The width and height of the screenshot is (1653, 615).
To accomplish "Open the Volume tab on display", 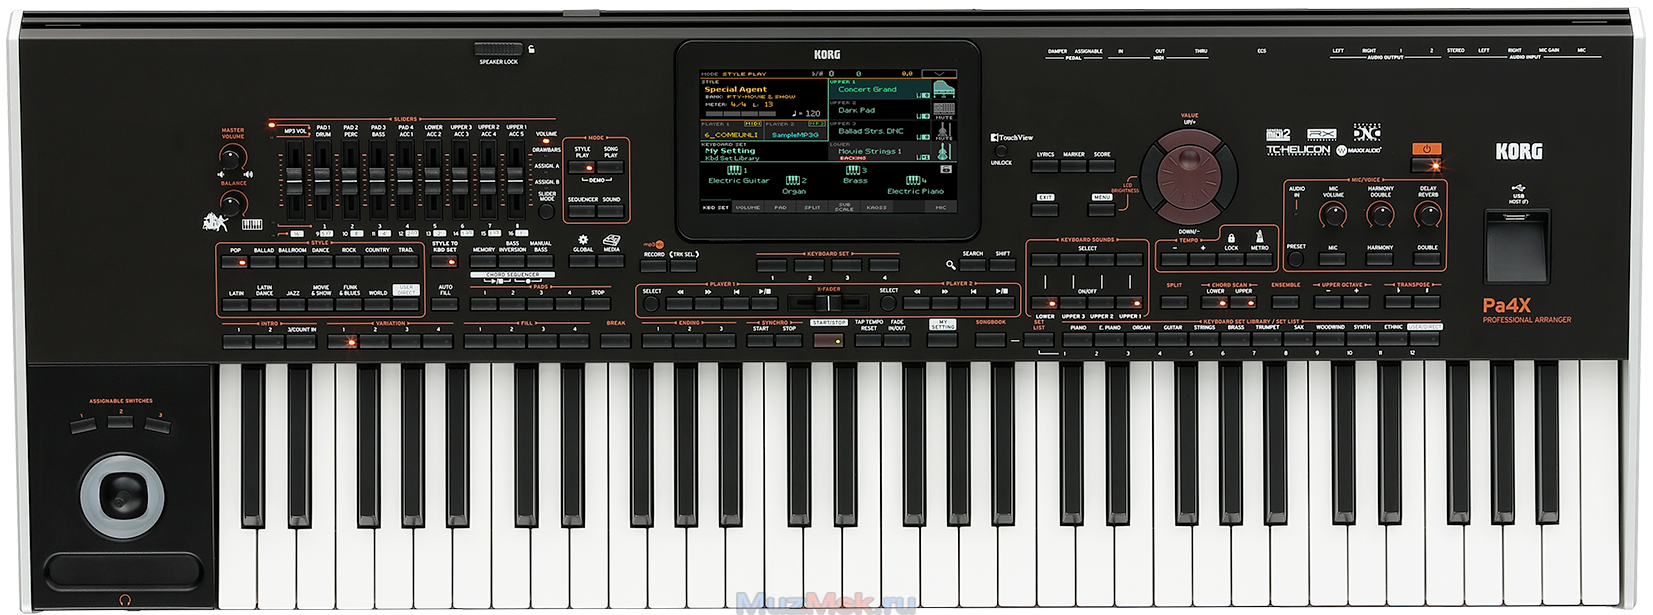I will coord(748,208).
